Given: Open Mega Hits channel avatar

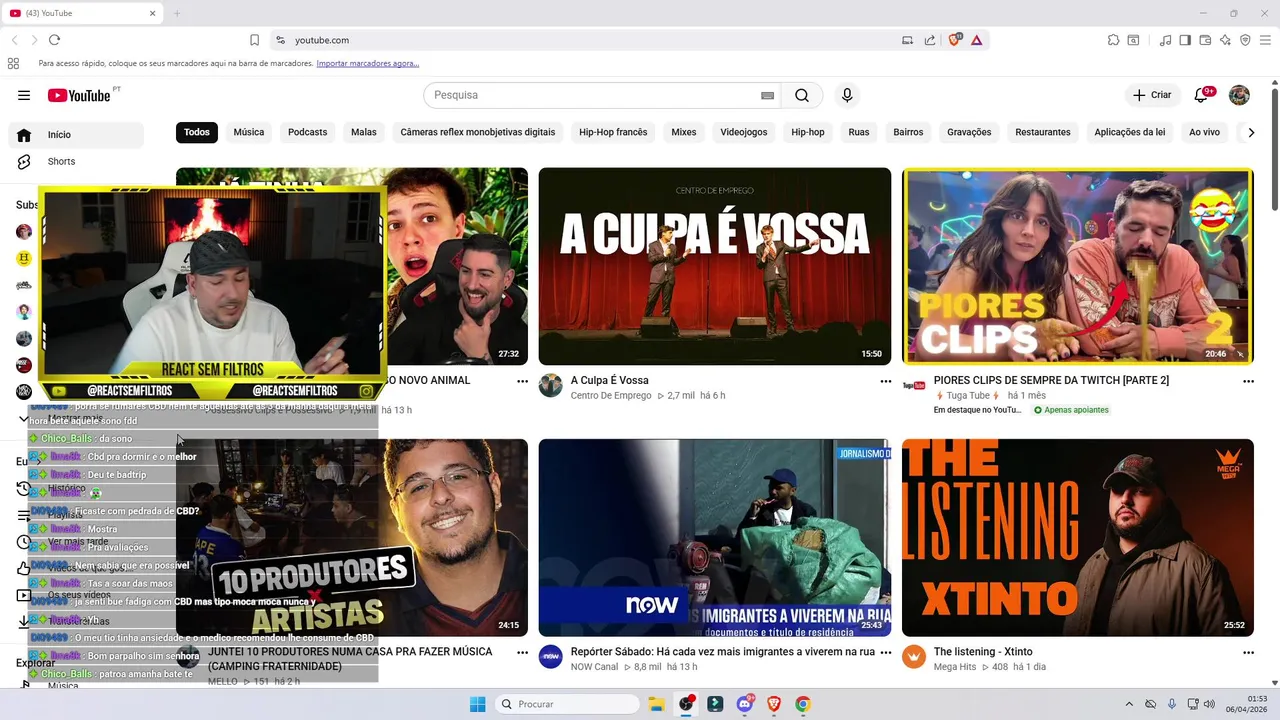Looking at the screenshot, I should pyautogui.click(x=914, y=656).
